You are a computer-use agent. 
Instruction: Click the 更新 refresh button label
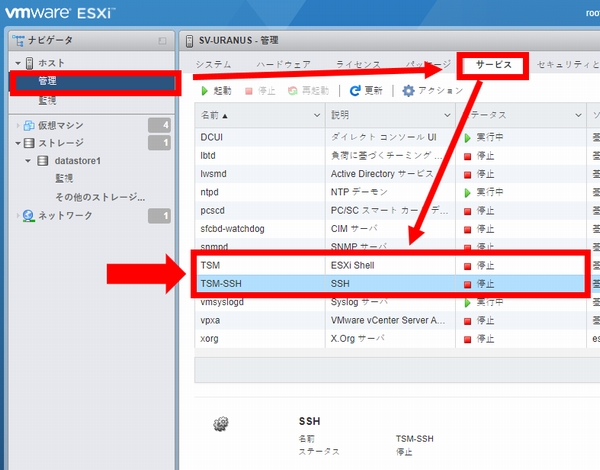pyautogui.click(x=373, y=91)
